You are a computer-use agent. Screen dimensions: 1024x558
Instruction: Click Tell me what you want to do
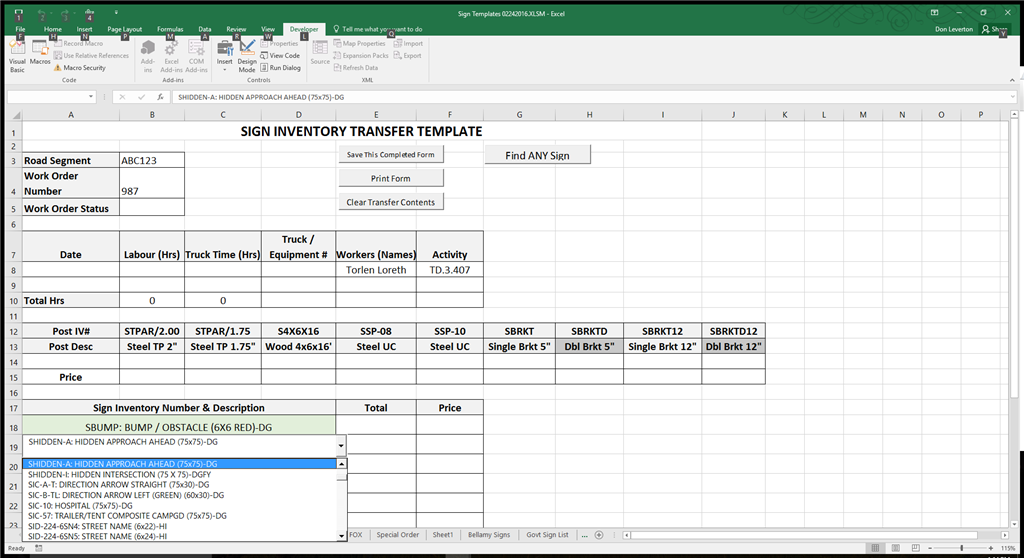(x=377, y=29)
